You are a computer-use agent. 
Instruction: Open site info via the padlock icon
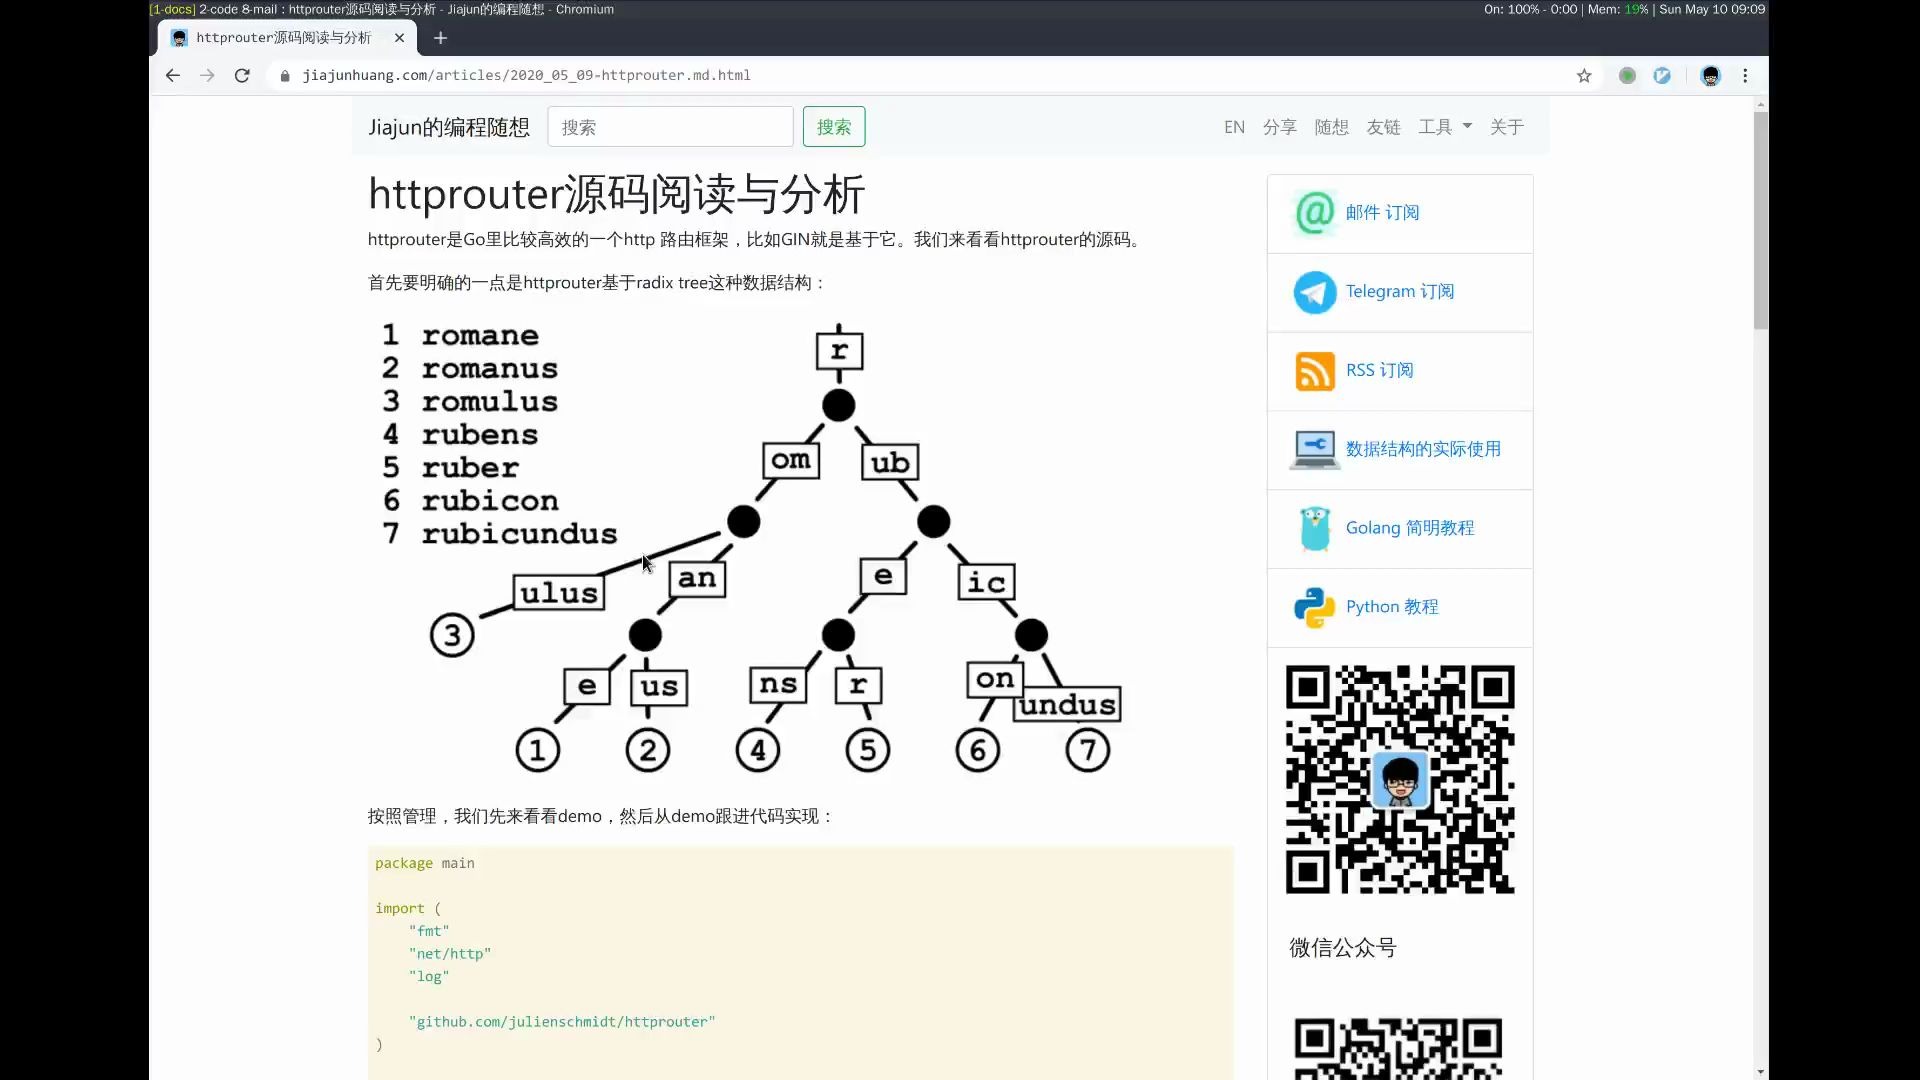[x=283, y=75]
